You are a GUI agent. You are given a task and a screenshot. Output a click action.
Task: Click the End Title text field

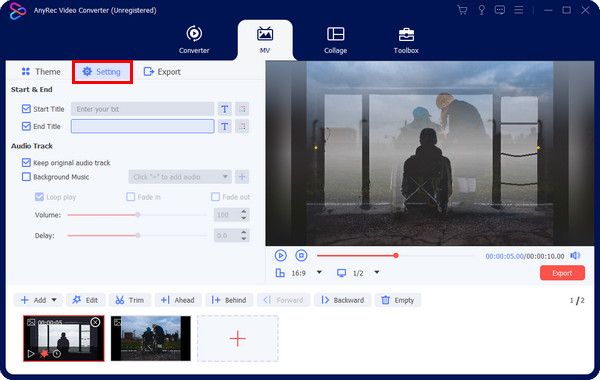click(x=142, y=126)
